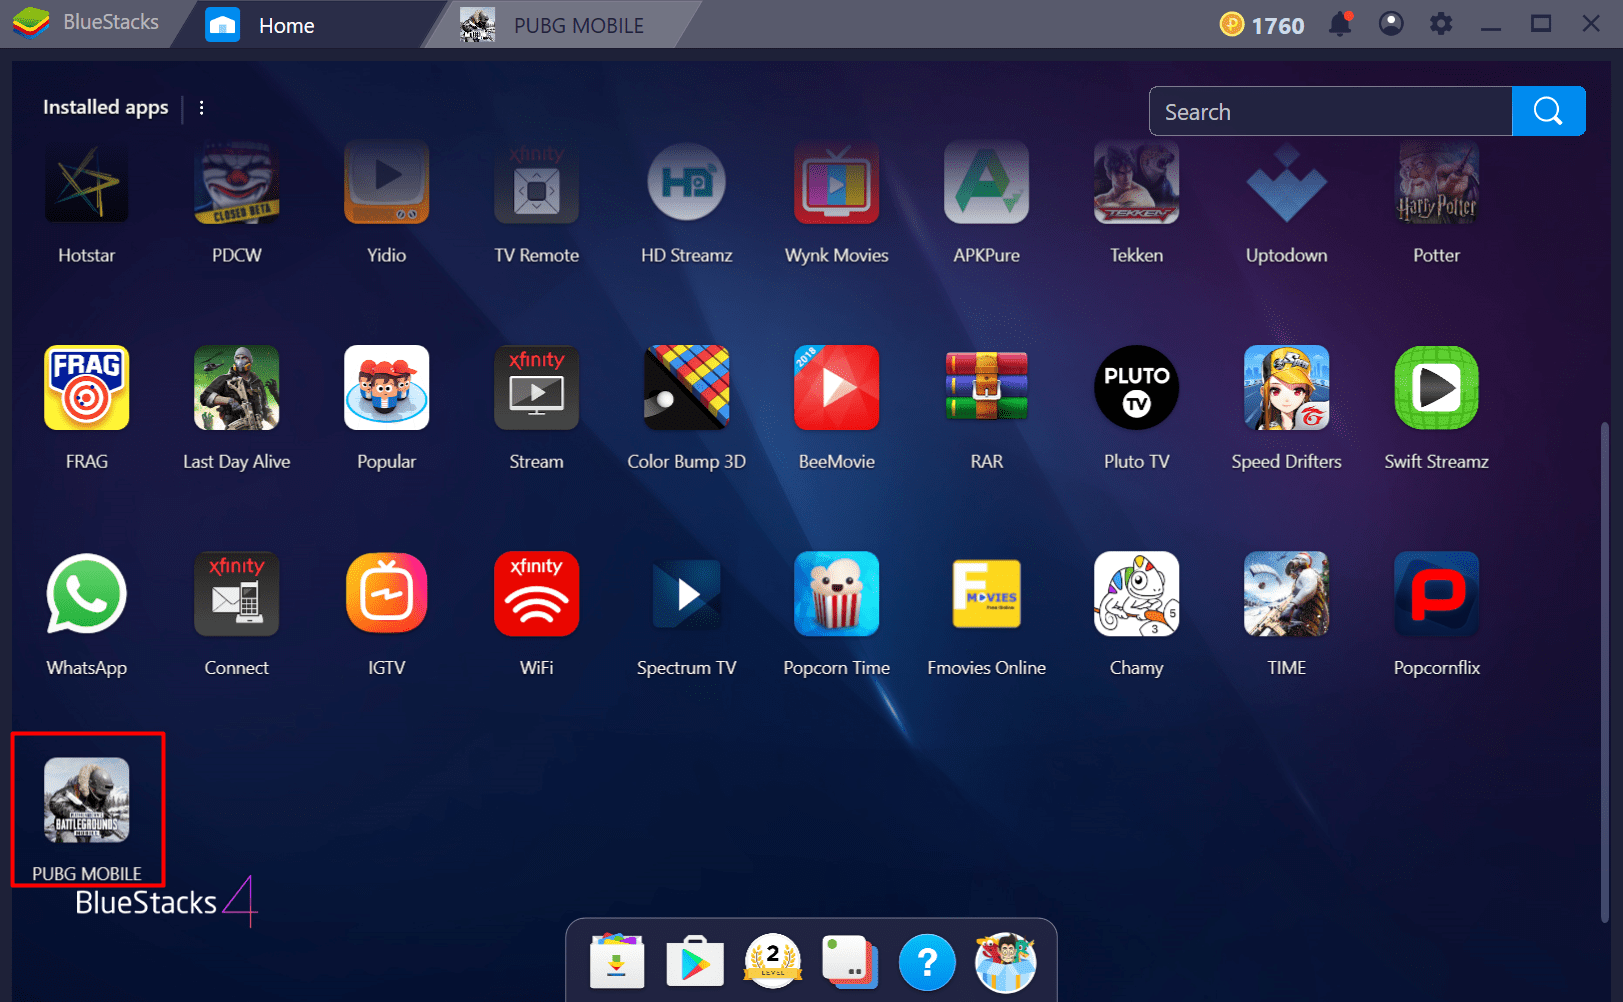Open the notifications bell
The height and width of the screenshot is (1002, 1623).
(x=1340, y=24)
